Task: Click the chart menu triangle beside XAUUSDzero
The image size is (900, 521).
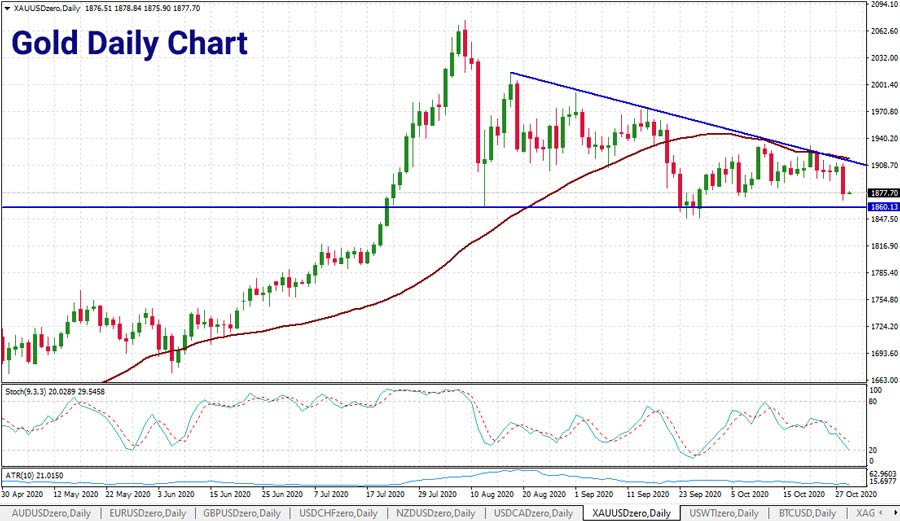Action: [x=7, y=8]
